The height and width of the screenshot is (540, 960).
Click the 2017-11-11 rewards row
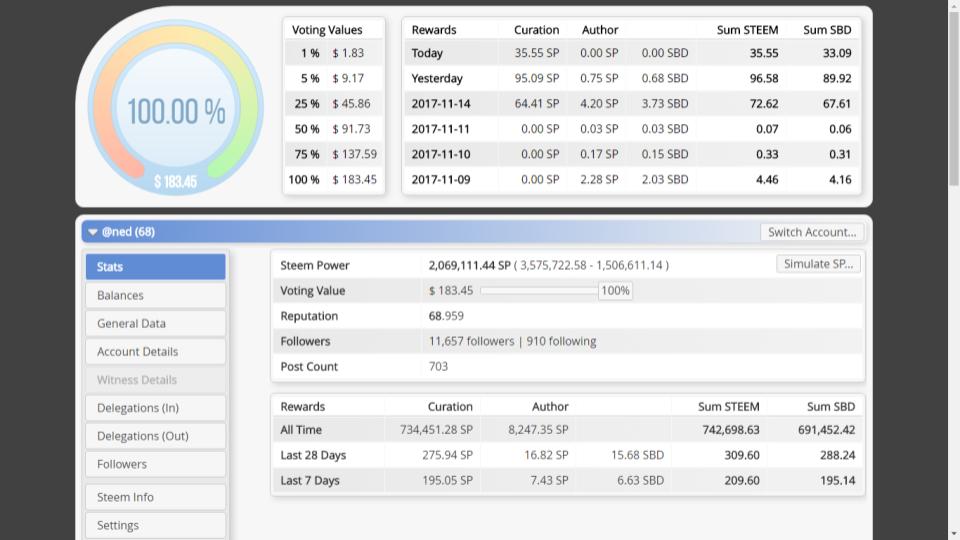[x=632, y=129]
